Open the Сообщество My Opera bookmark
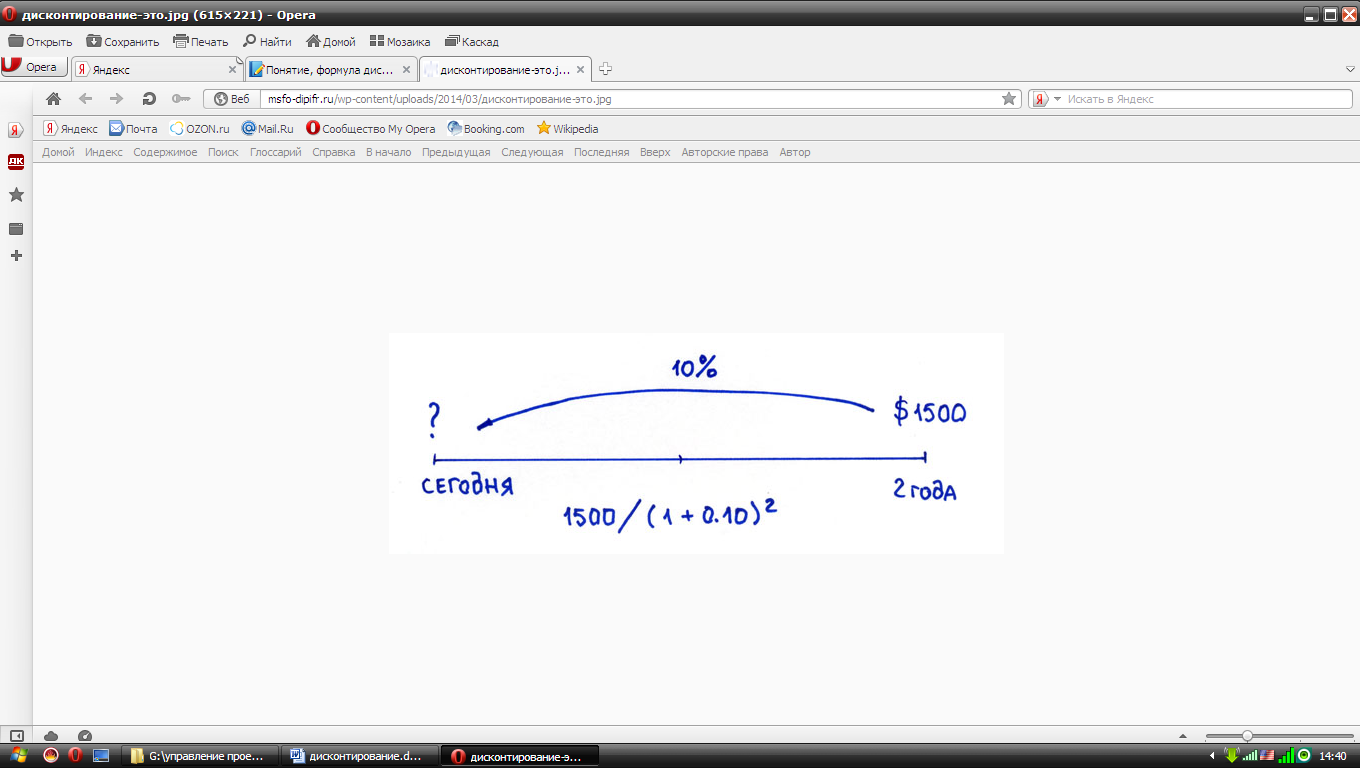The width and height of the screenshot is (1360, 768). [371, 128]
